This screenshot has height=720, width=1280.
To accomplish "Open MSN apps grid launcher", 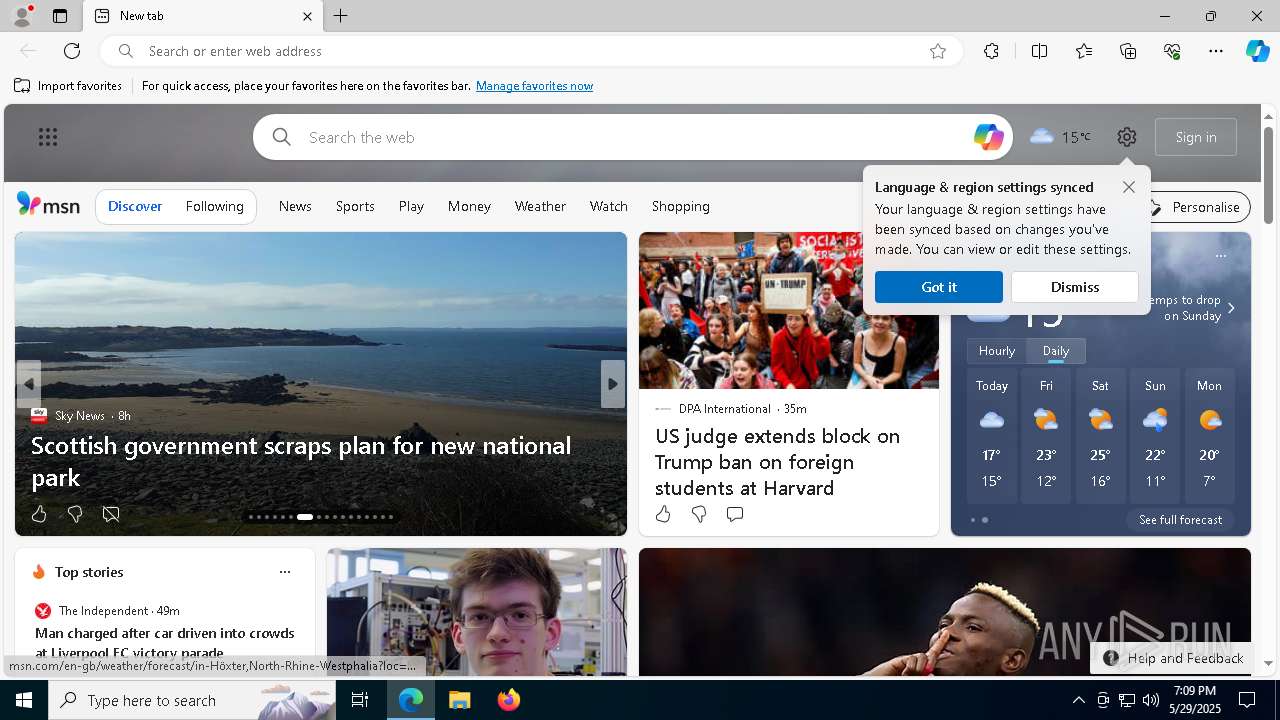I will (x=48, y=137).
